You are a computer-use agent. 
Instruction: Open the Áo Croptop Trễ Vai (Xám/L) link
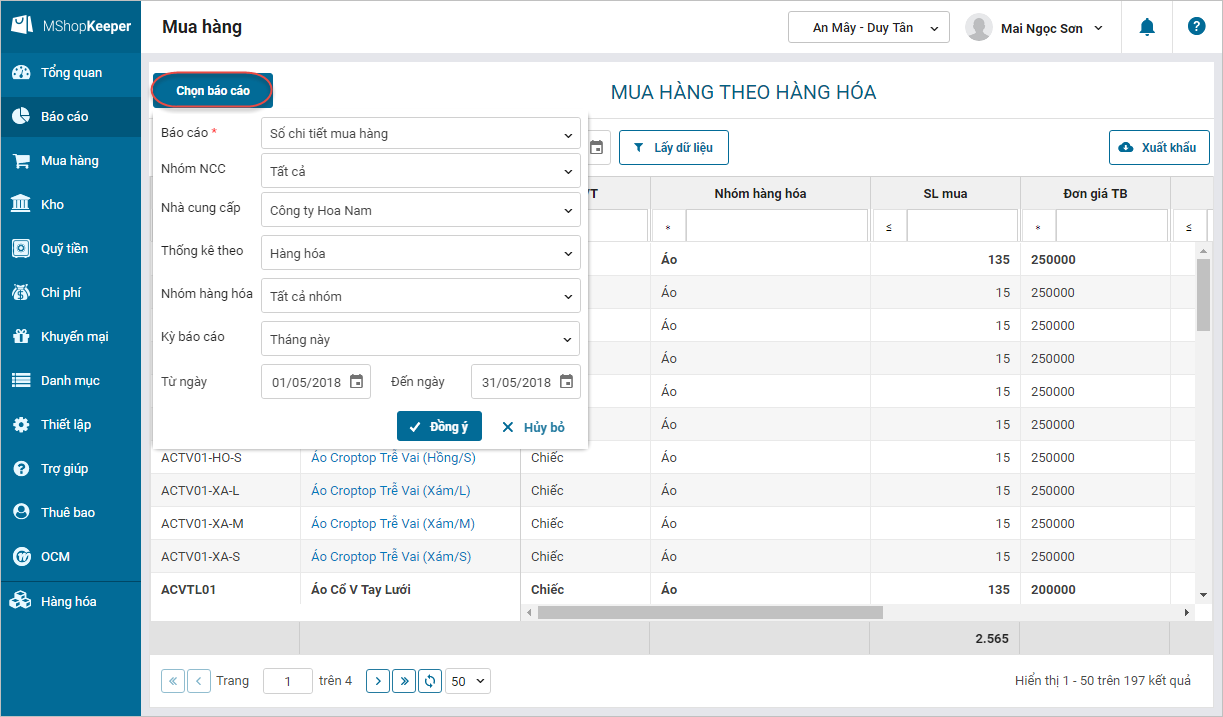pyautogui.click(x=391, y=491)
